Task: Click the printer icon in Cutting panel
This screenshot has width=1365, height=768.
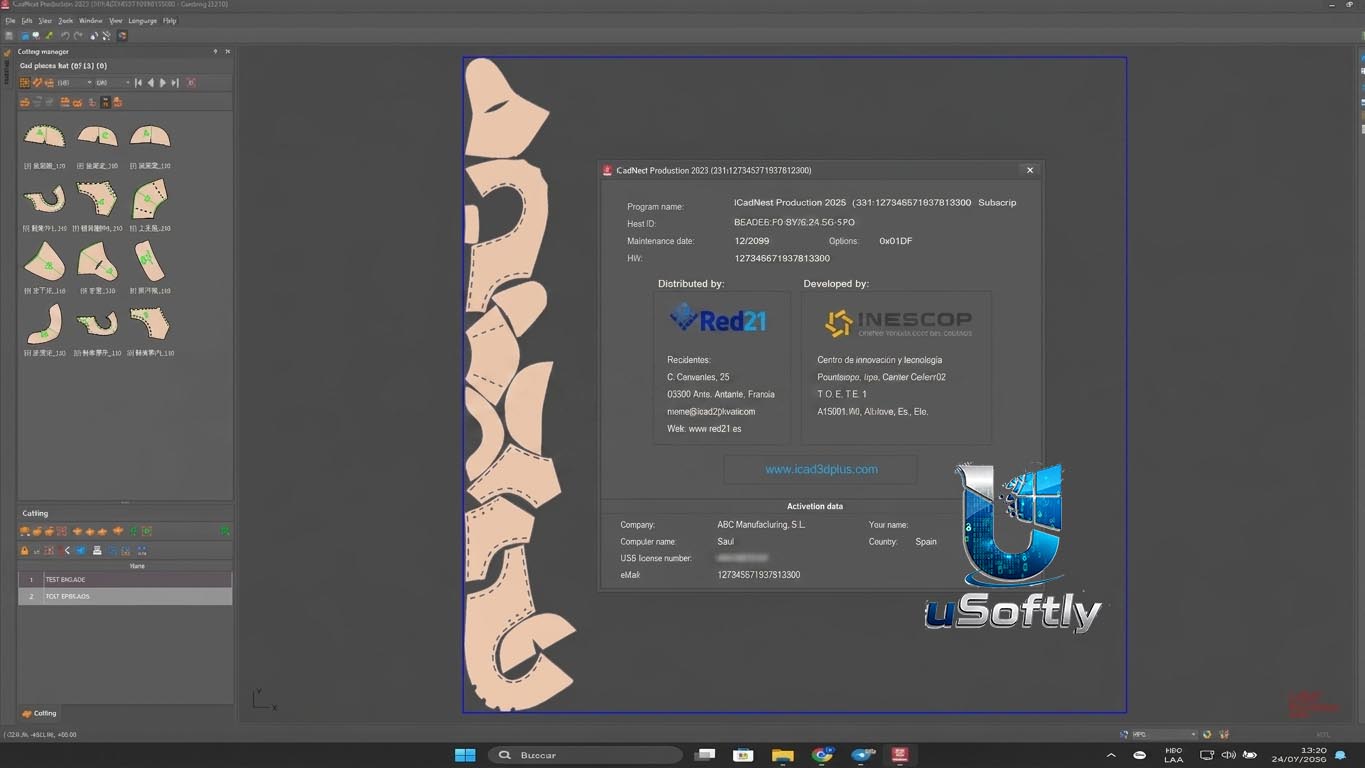Action: coord(97,551)
